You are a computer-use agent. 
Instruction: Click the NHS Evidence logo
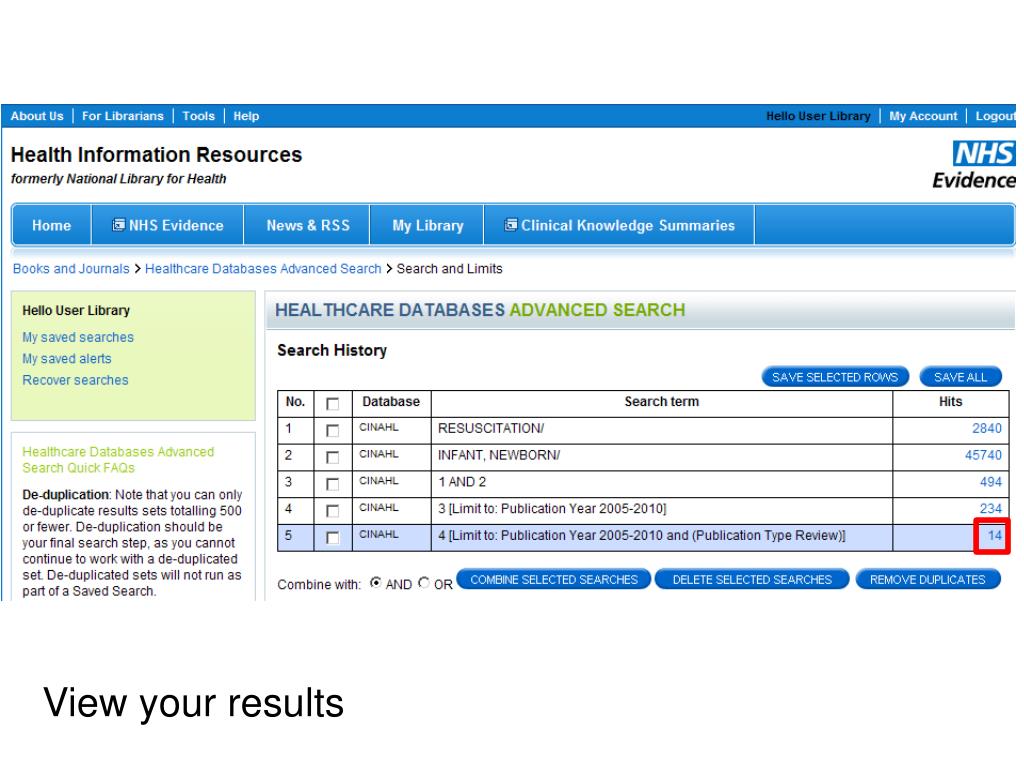click(974, 165)
